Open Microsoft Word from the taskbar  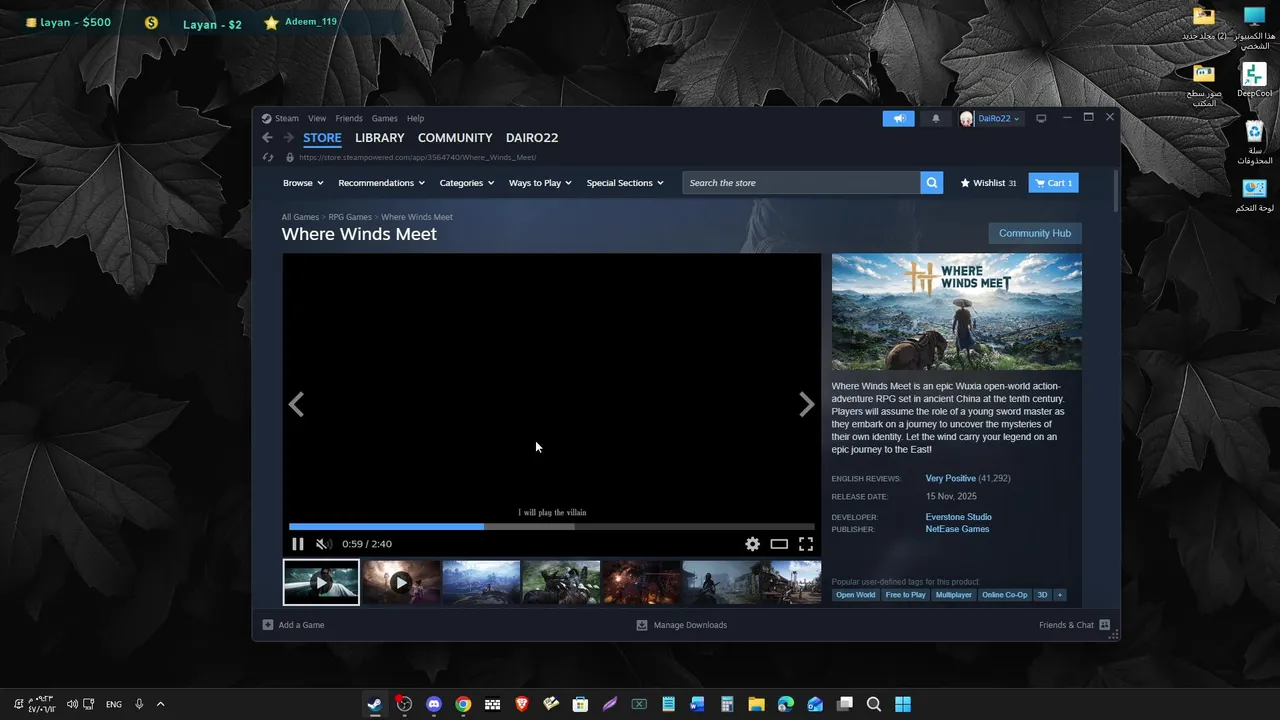tap(697, 704)
